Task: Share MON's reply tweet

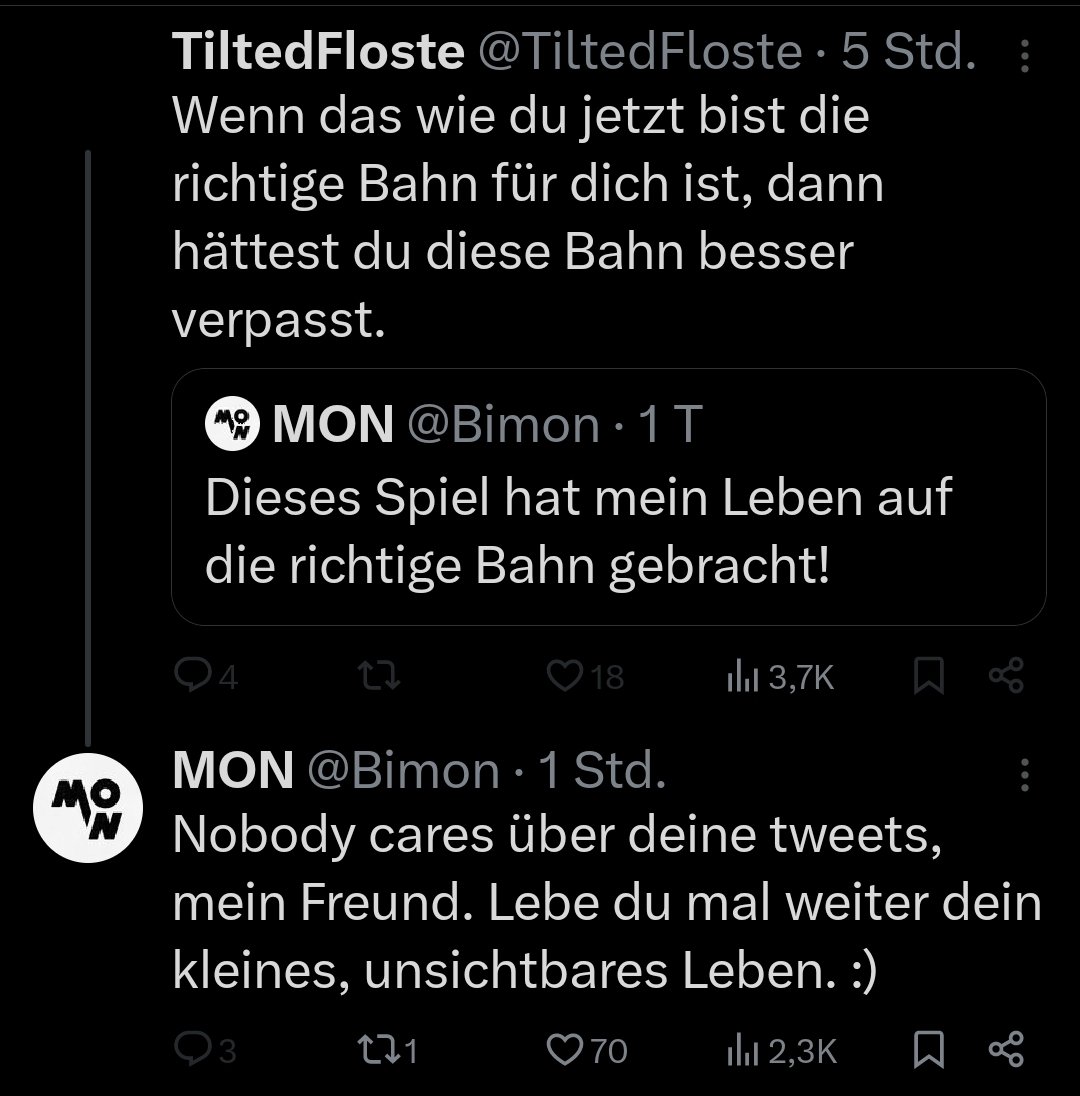Action: click(1006, 1049)
